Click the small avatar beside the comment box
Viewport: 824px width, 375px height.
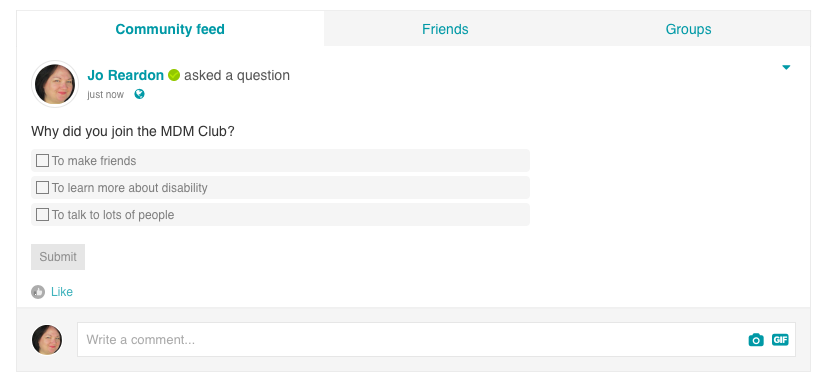[47, 339]
